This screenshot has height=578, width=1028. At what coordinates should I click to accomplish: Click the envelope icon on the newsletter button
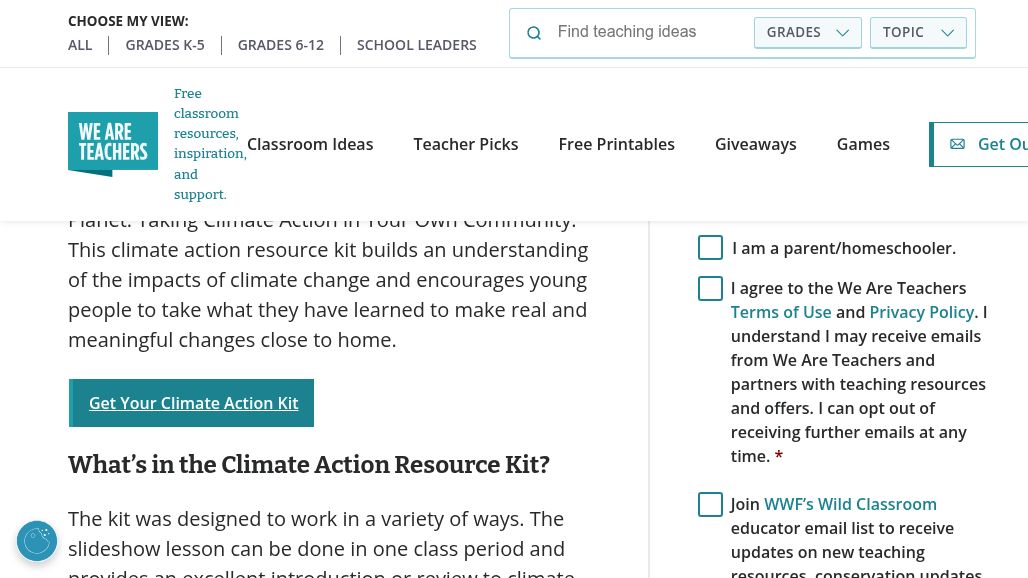(957, 144)
